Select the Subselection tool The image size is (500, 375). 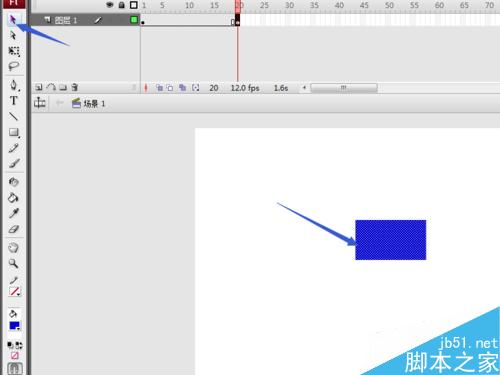tap(13, 35)
